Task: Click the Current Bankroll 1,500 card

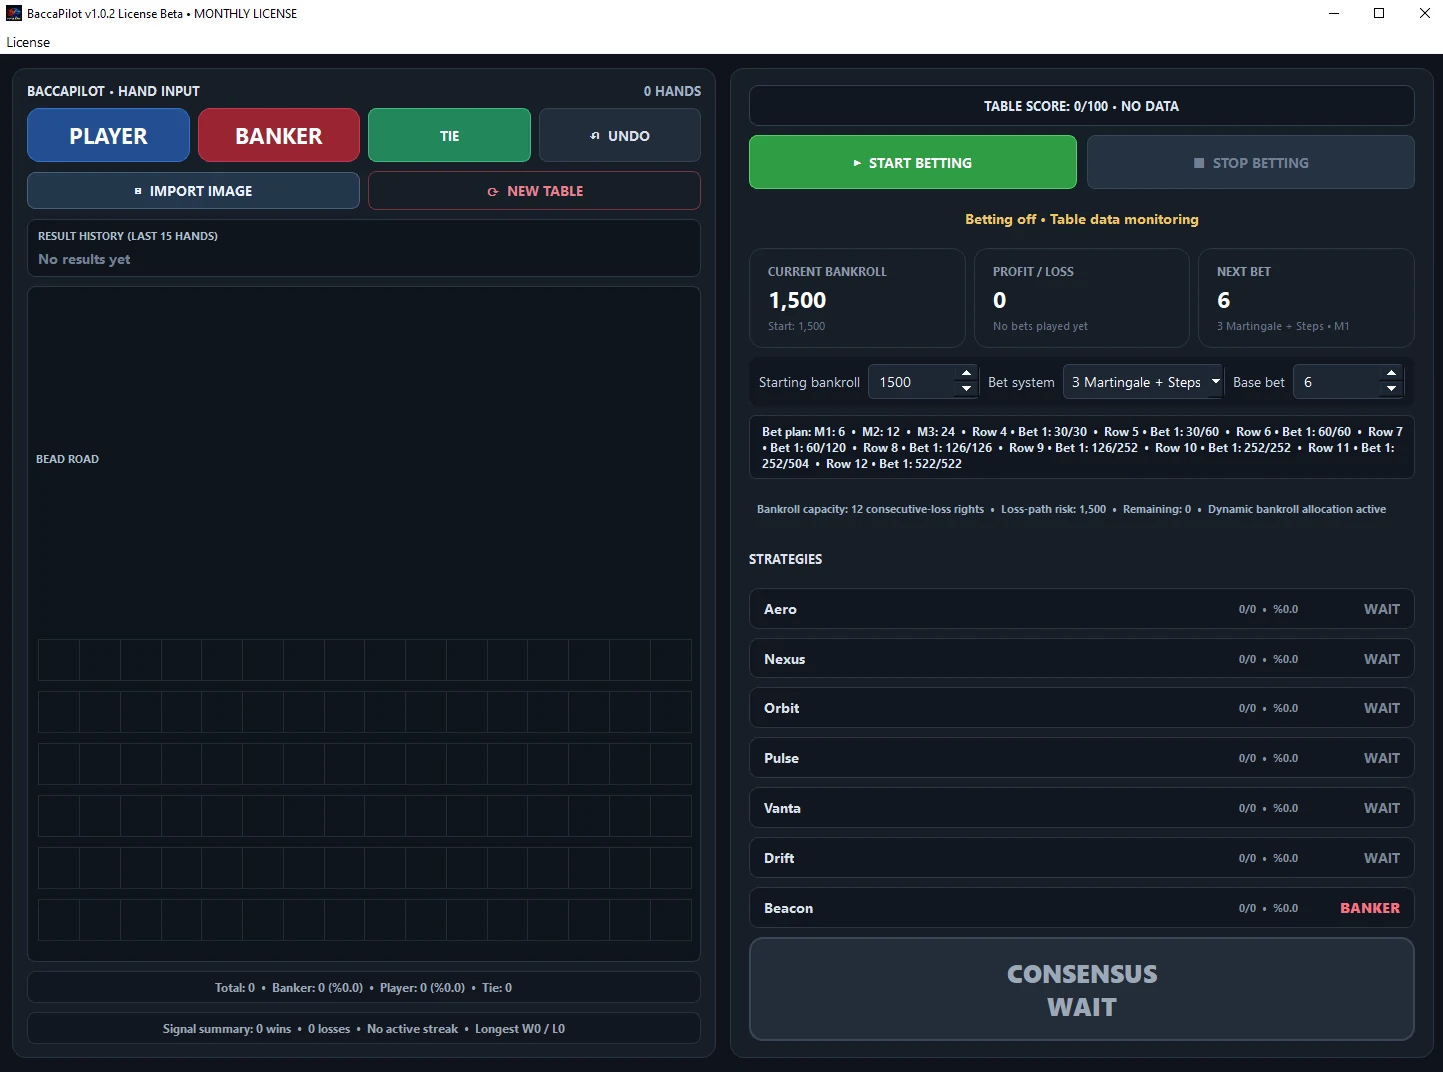Action: [x=857, y=298]
